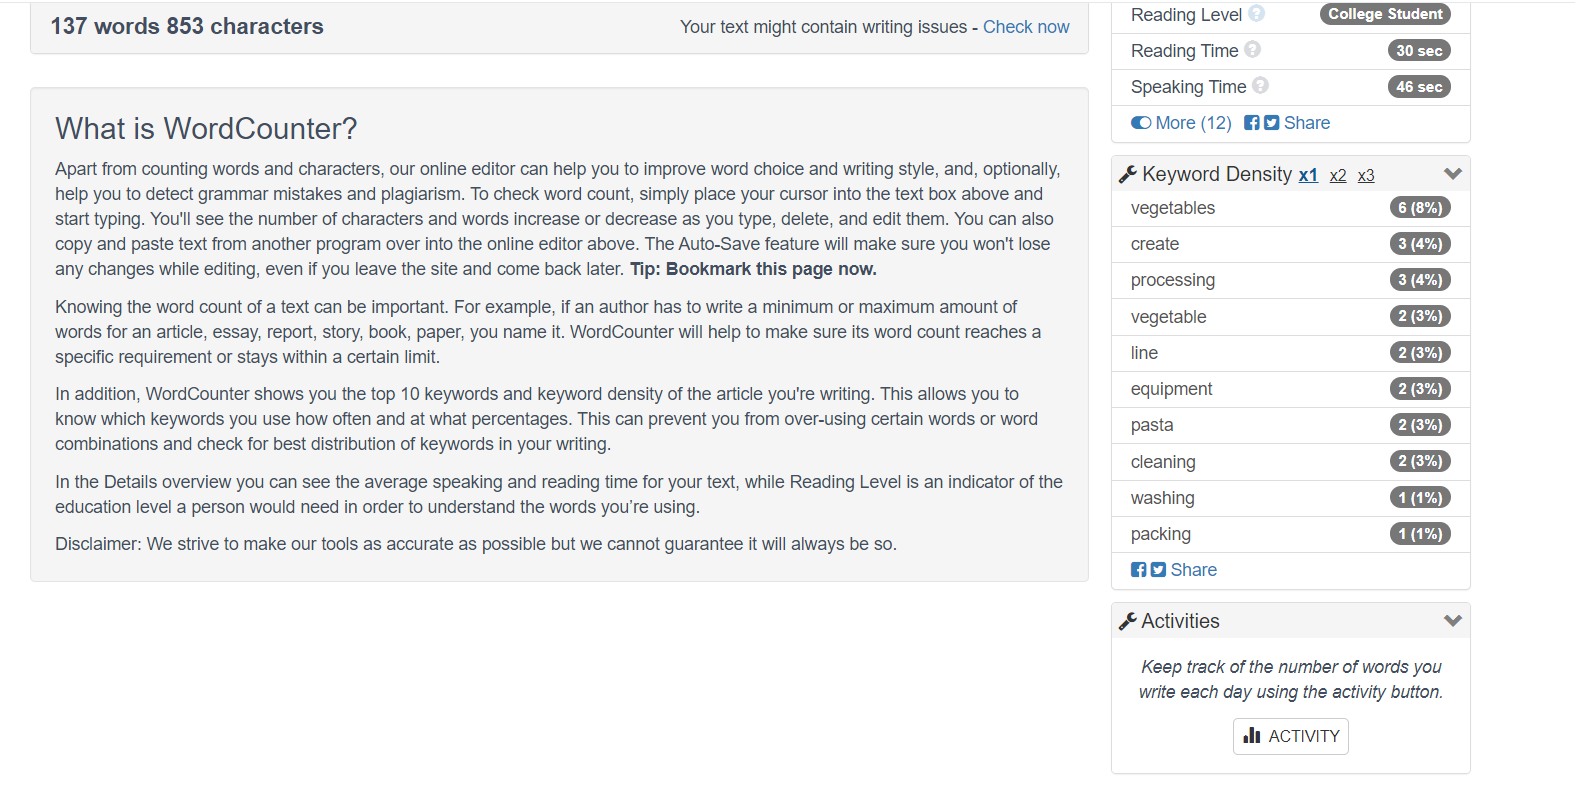Click the Keyword Density panel title

click(x=1217, y=174)
